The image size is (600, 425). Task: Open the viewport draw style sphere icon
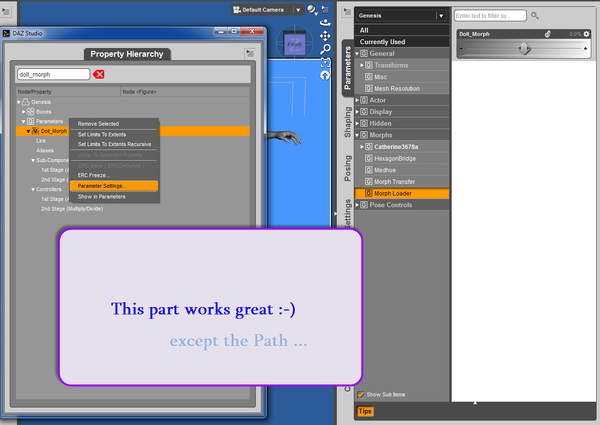[311, 10]
